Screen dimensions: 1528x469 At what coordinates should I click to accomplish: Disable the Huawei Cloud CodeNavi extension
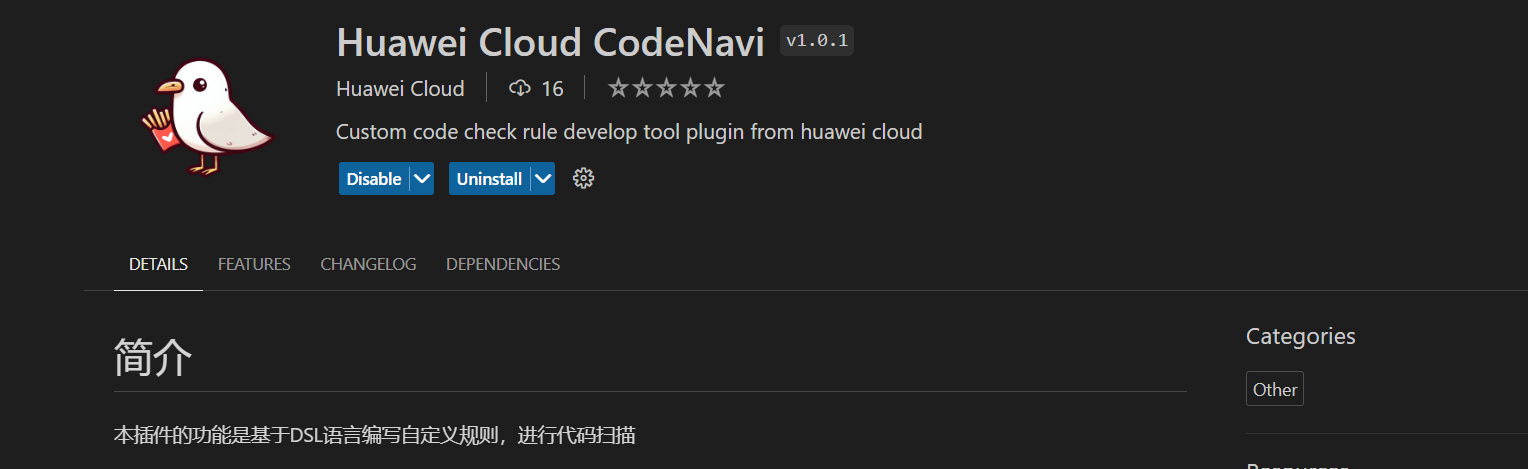coord(374,179)
